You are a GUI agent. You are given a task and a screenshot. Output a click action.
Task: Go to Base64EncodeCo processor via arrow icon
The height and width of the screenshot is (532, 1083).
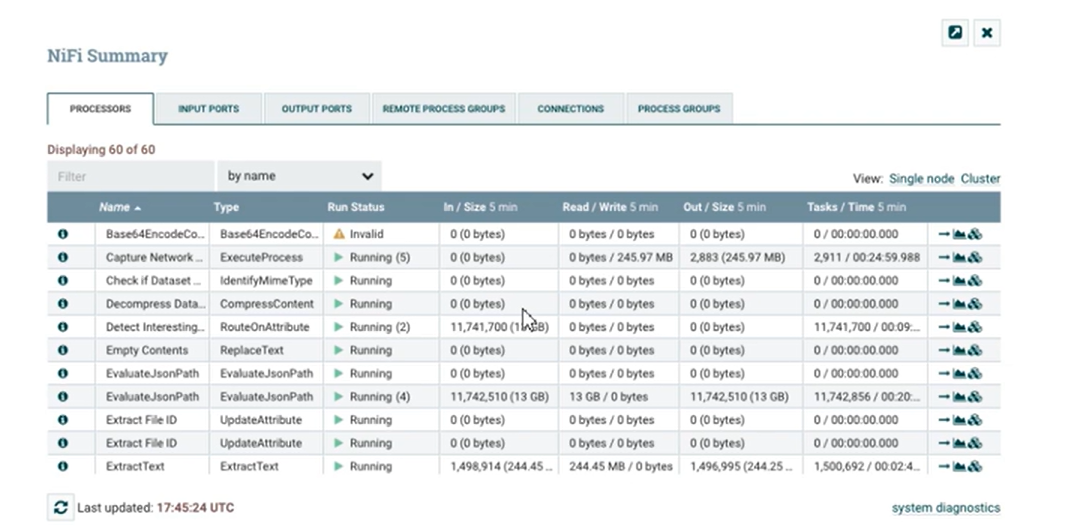click(x=943, y=234)
